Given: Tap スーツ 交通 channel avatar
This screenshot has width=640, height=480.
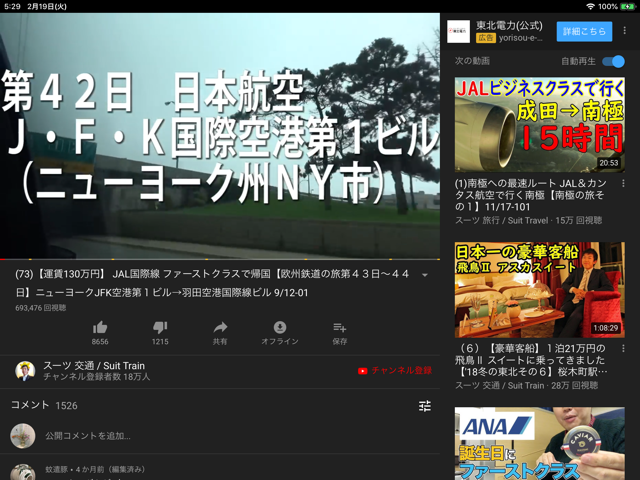Looking at the screenshot, I should [x=25, y=371].
